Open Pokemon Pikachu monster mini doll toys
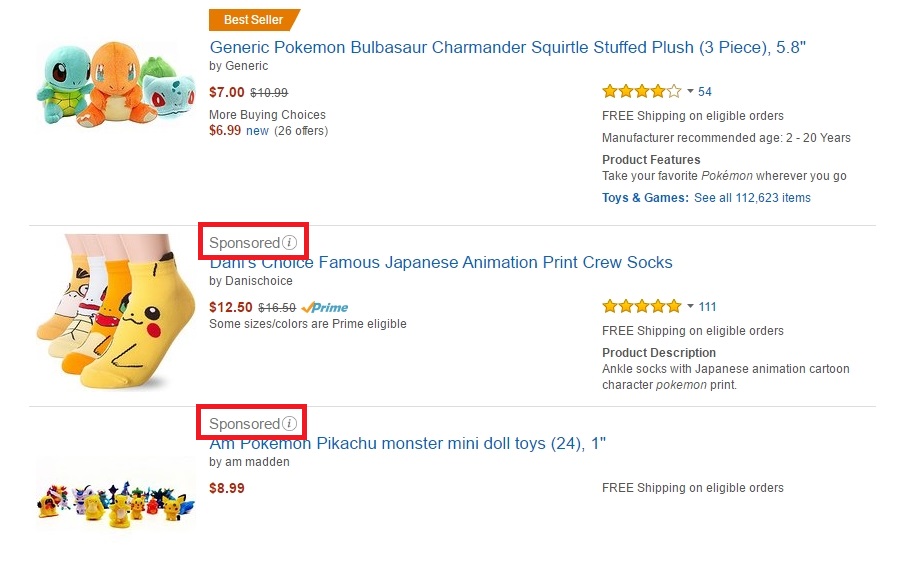The width and height of the screenshot is (904, 579). 408,444
